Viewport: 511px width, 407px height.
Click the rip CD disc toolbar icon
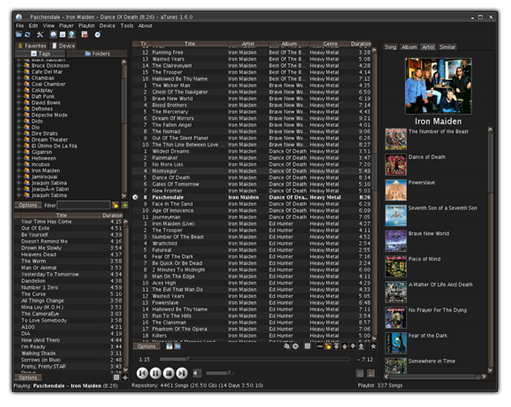click(x=97, y=35)
